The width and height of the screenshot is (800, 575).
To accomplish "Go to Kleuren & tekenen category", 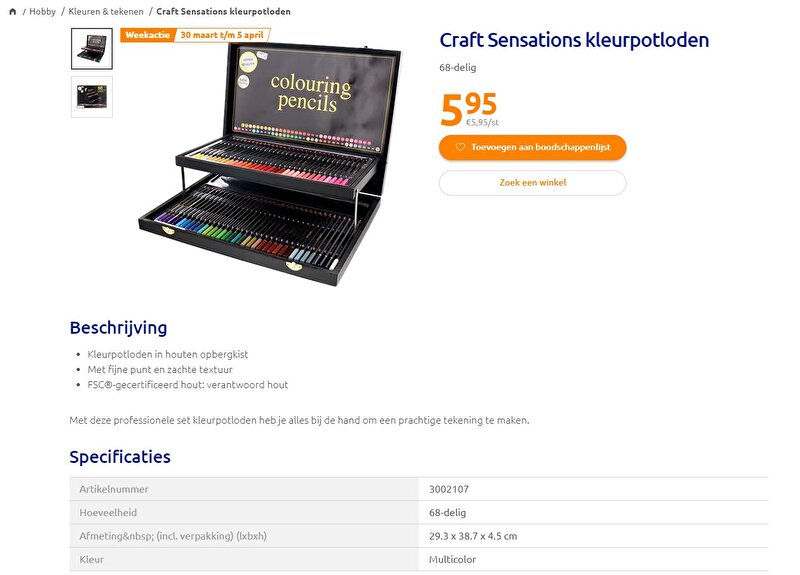I will click(x=106, y=11).
